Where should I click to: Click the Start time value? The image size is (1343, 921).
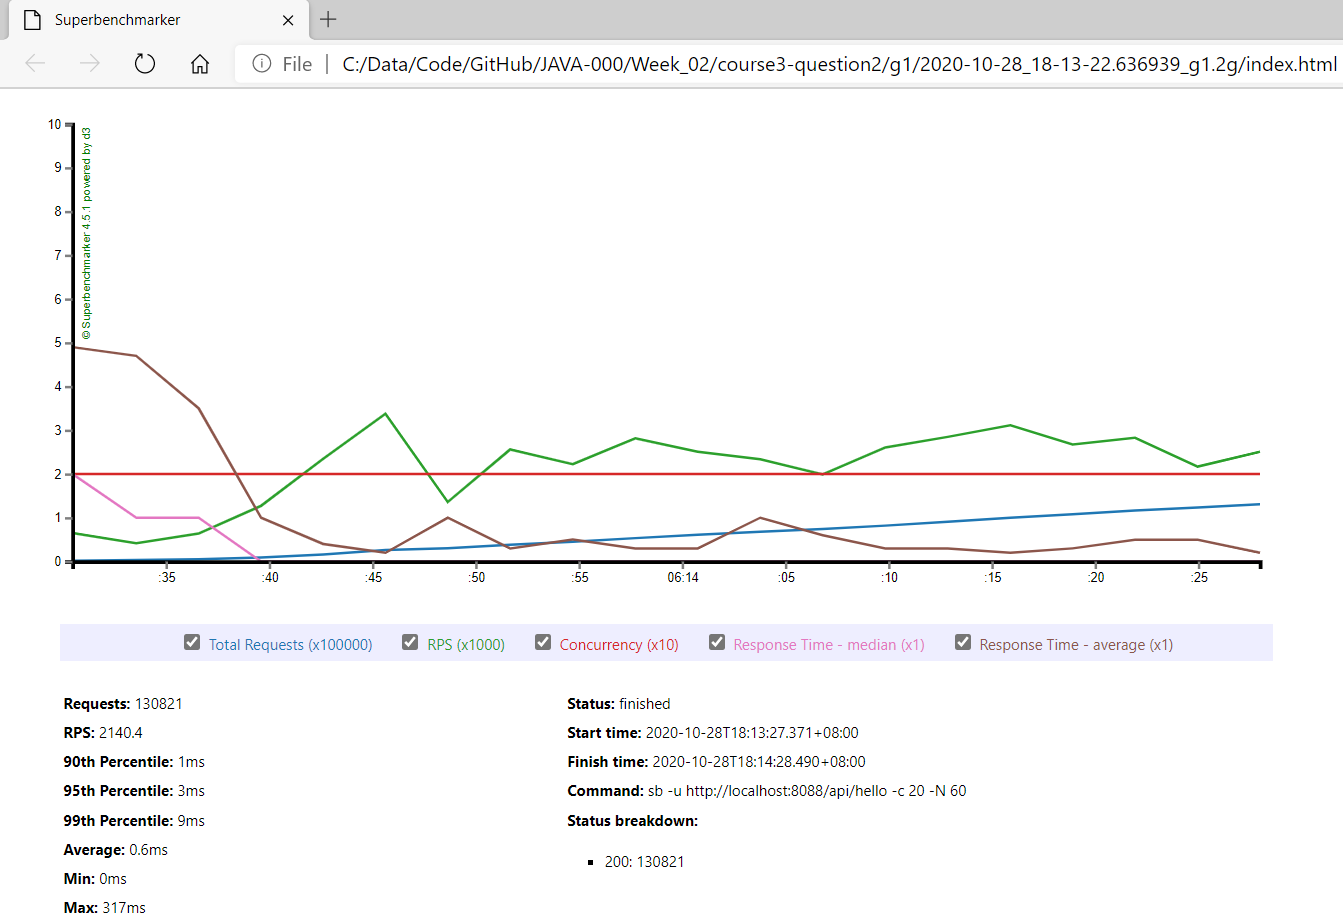pos(752,733)
